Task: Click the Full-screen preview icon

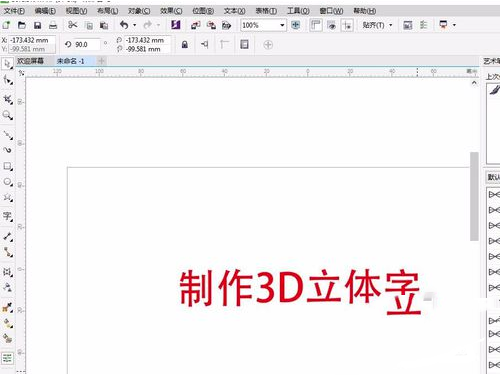Action: [x=295, y=25]
